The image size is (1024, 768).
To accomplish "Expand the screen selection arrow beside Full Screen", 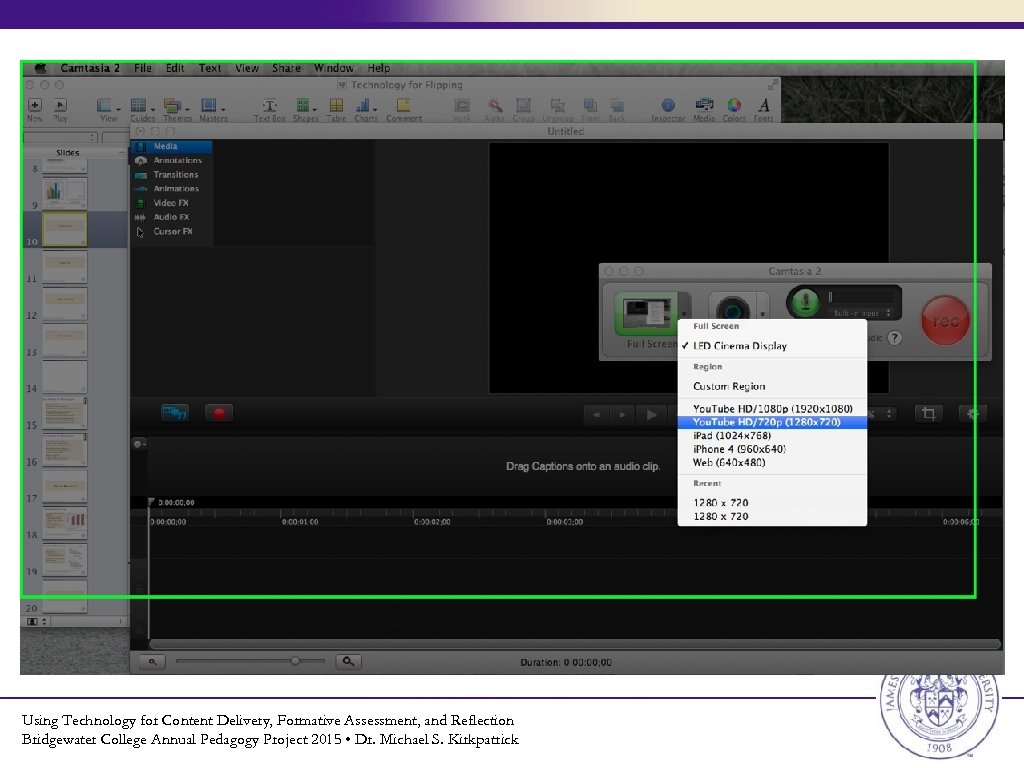I will (x=684, y=312).
